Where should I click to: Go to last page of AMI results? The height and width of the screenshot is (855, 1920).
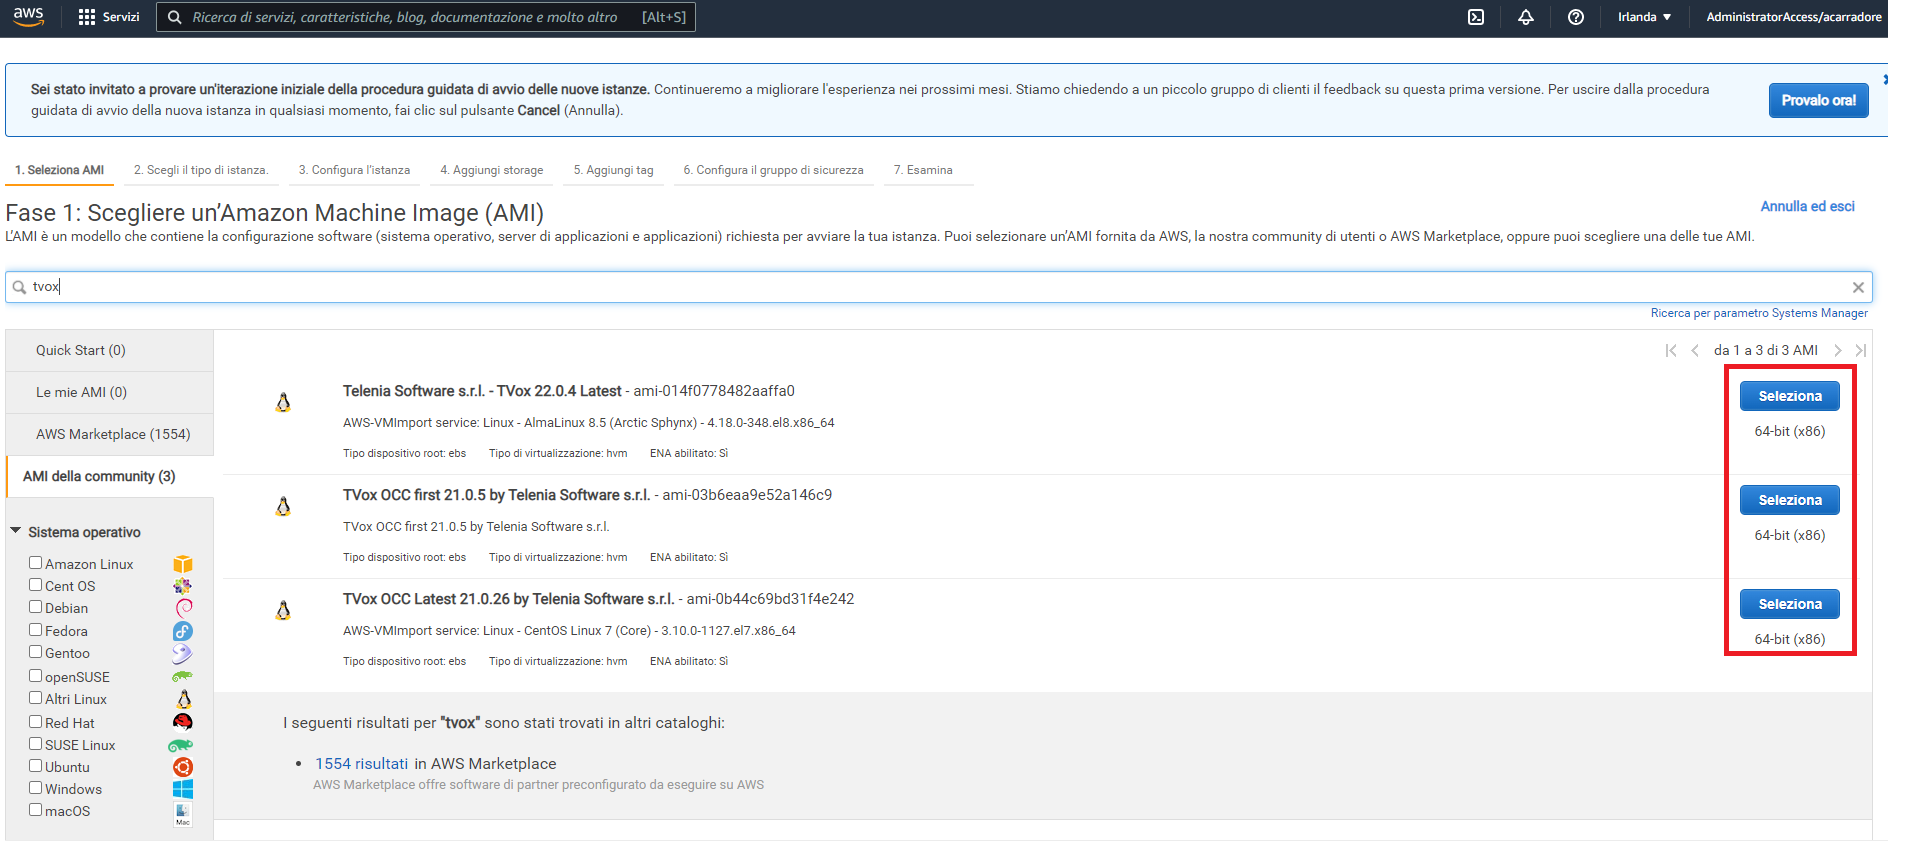pyautogui.click(x=1861, y=350)
